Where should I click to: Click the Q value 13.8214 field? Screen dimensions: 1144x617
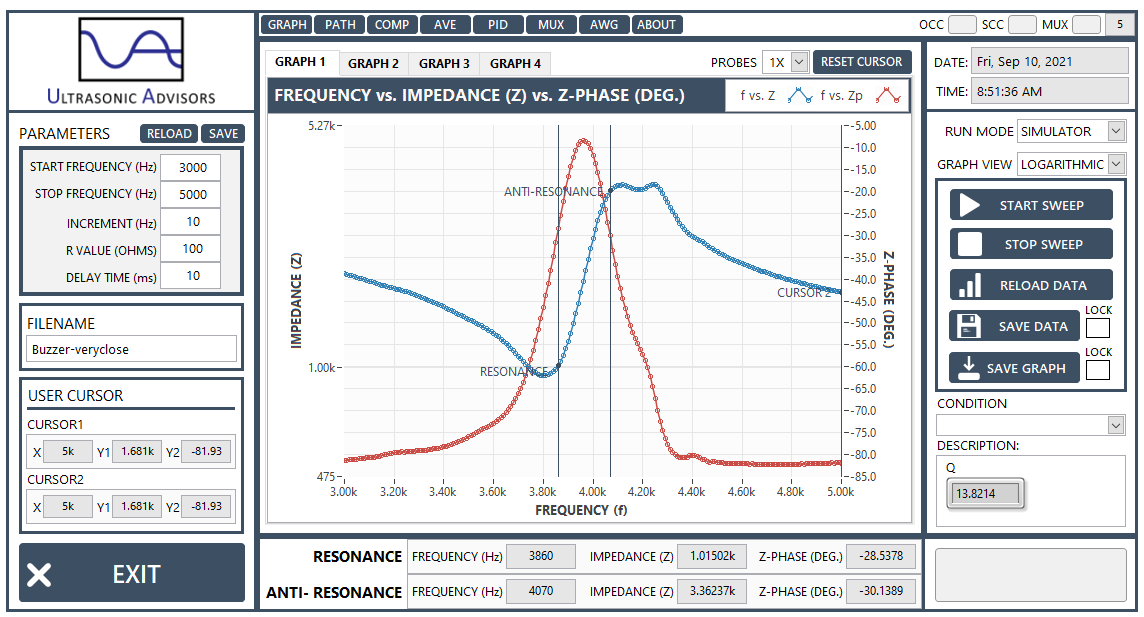pos(985,494)
